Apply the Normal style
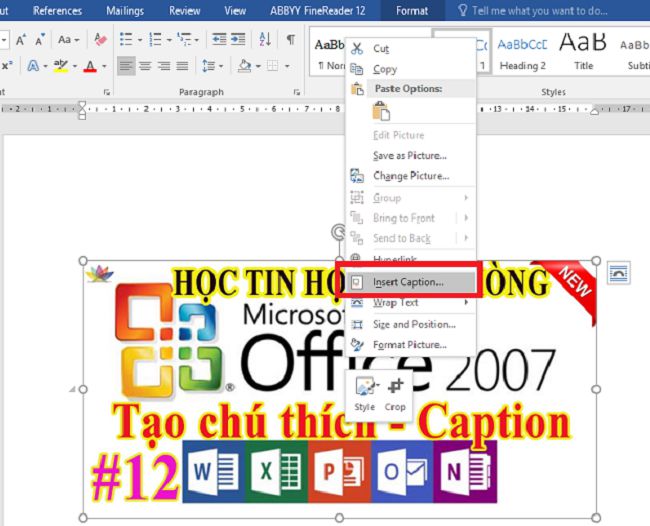This screenshot has height=526, width=650. (330, 52)
